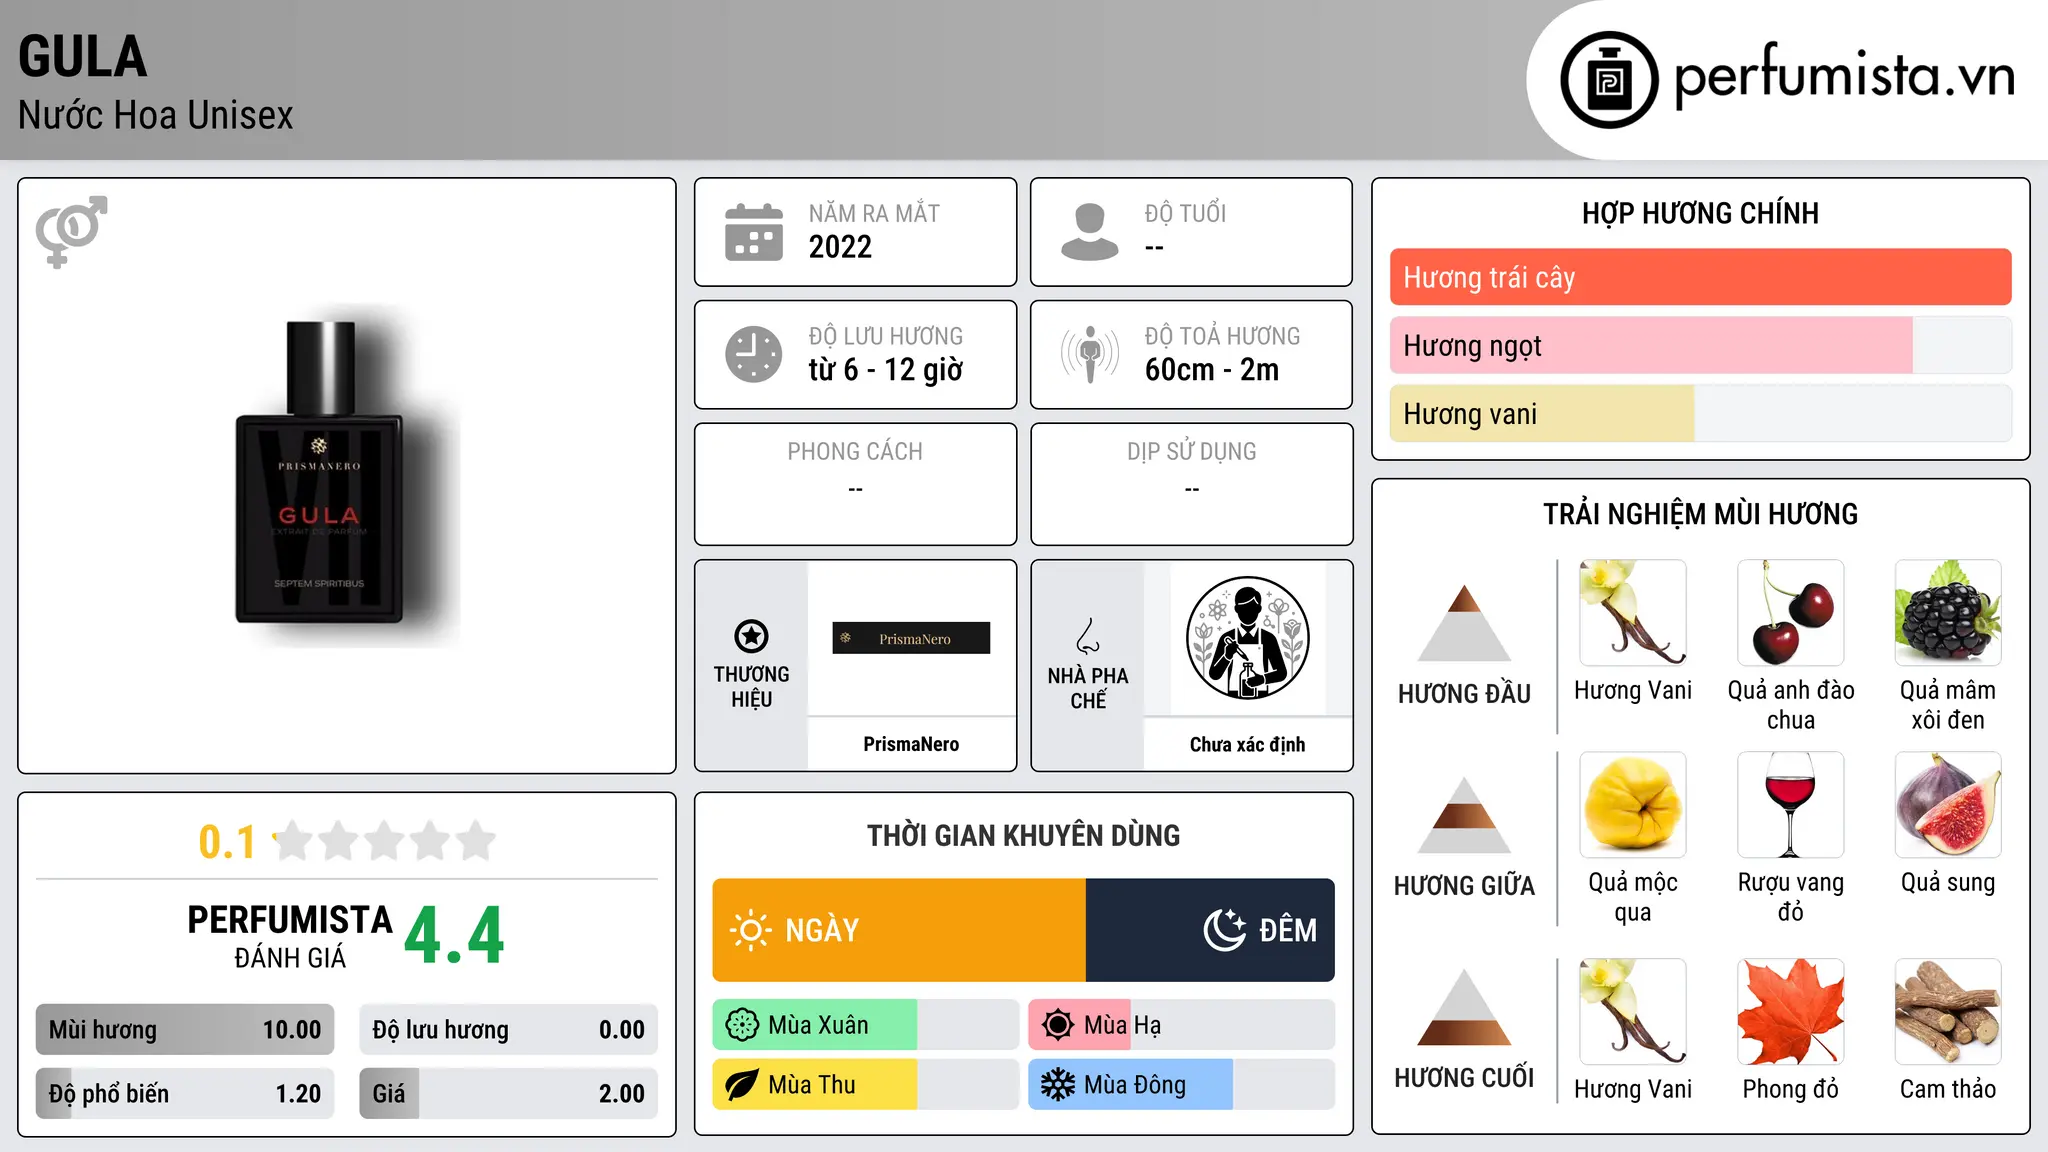Image resolution: width=2048 pixels, height=1152 pixels.
Task: Select the Đêm nighttime segment
Action: [x=1210, y=930]
